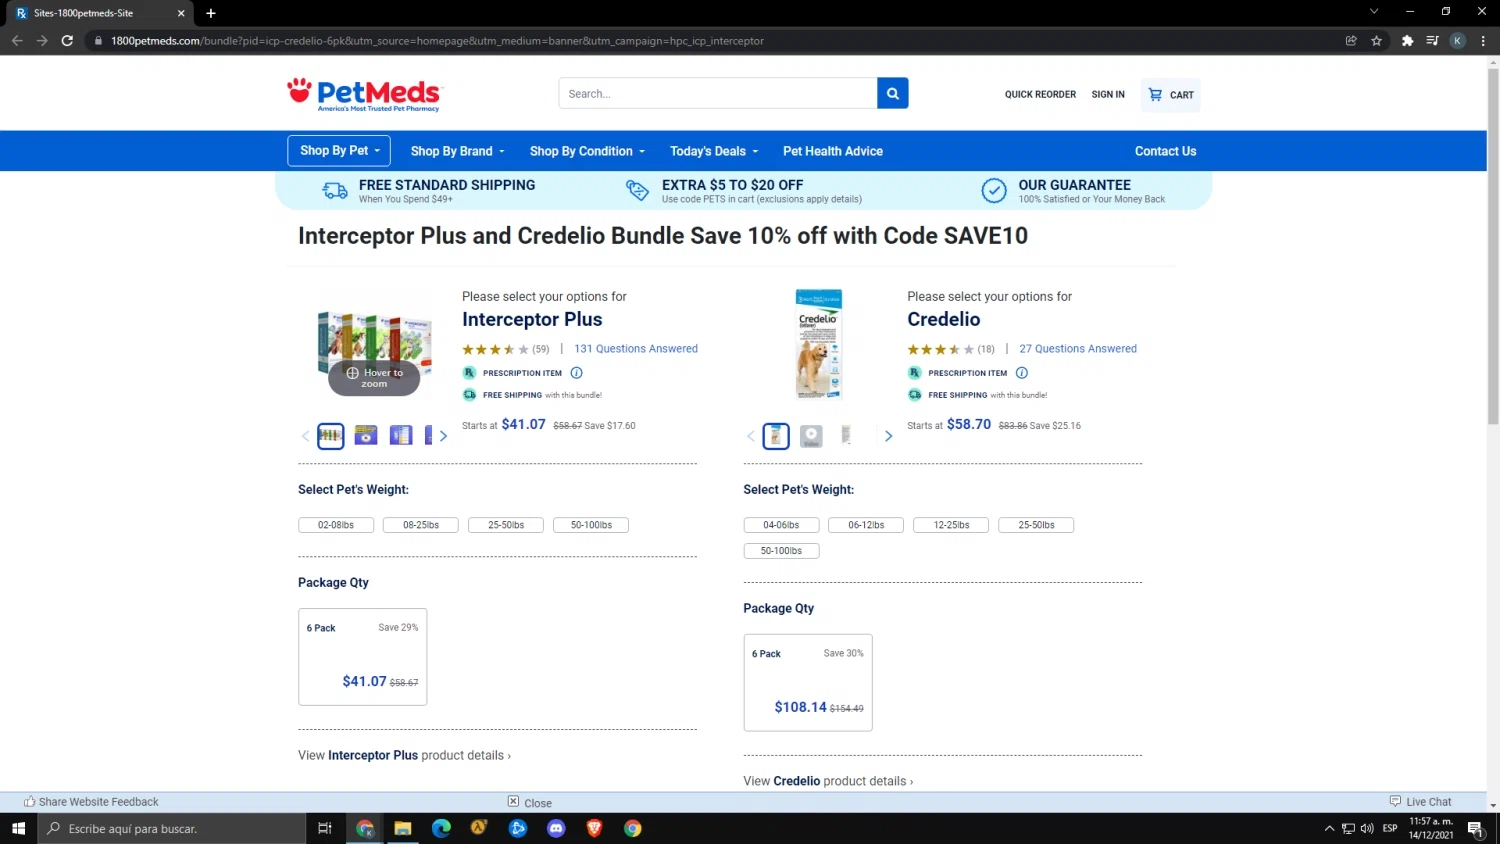The image size is (1500, 844).
Task: Select Interceptor Plus 6 Pack for $41.07
Action: coord(362,657)
